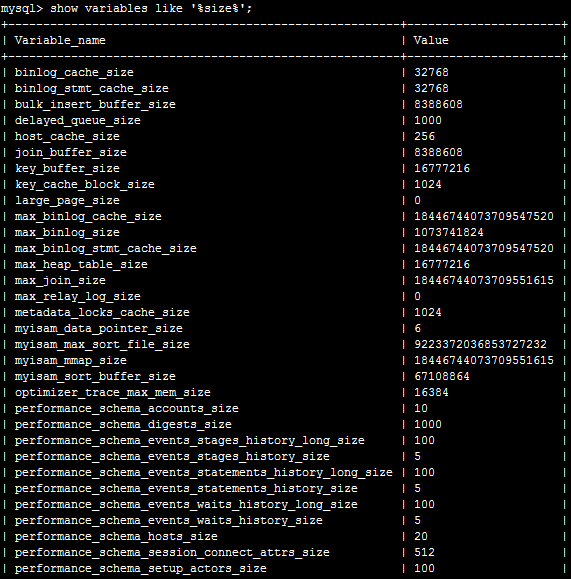571x579 pixels.
Task: Select the bulk_insert_buffer_size row name
Action: pyautogui.click(x=95, y=105)
